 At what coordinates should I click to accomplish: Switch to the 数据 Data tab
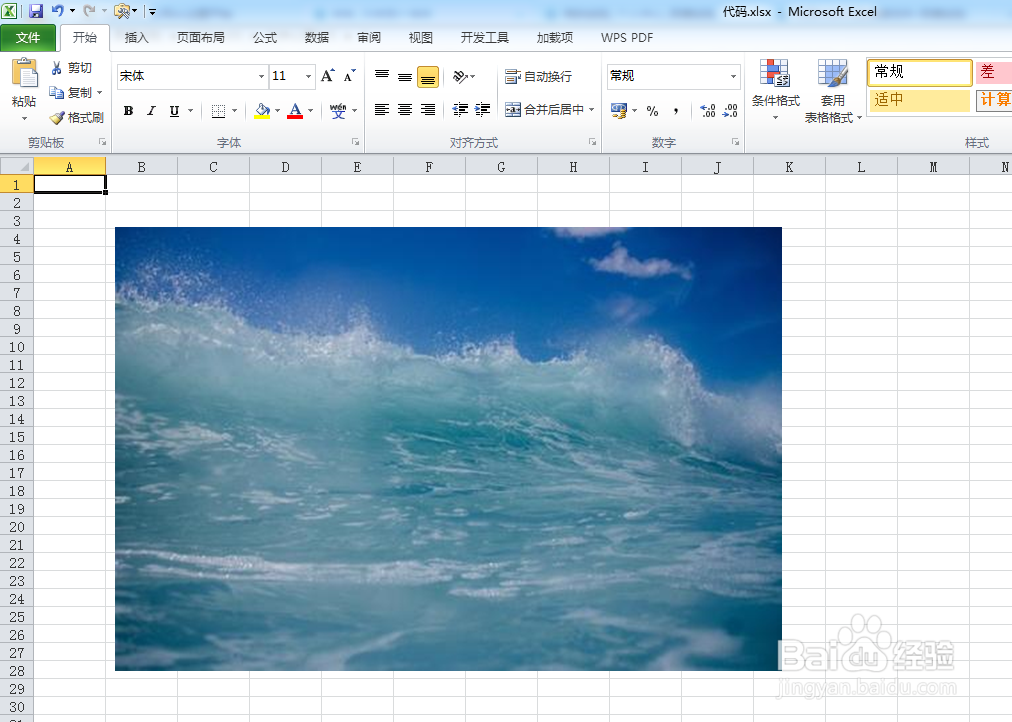(317, 37)
